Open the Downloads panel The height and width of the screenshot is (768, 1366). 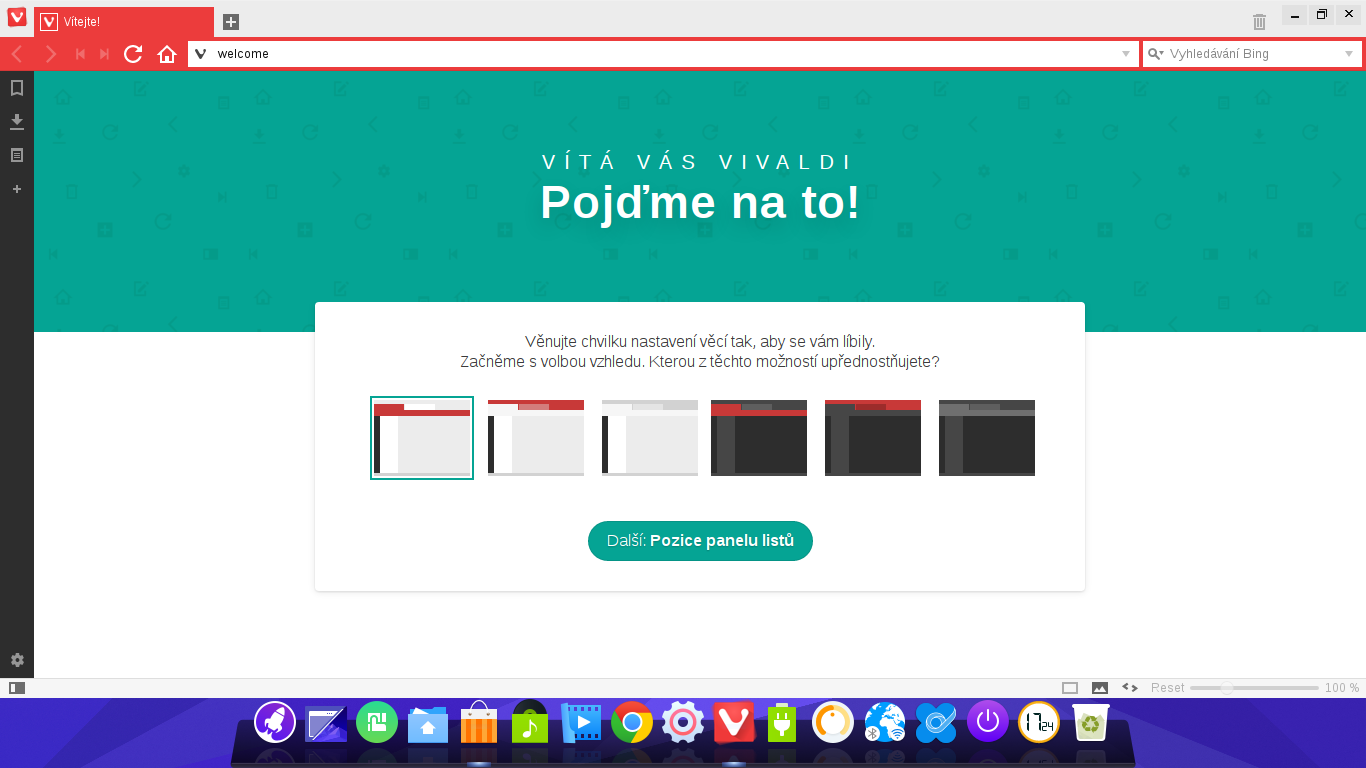17,122
